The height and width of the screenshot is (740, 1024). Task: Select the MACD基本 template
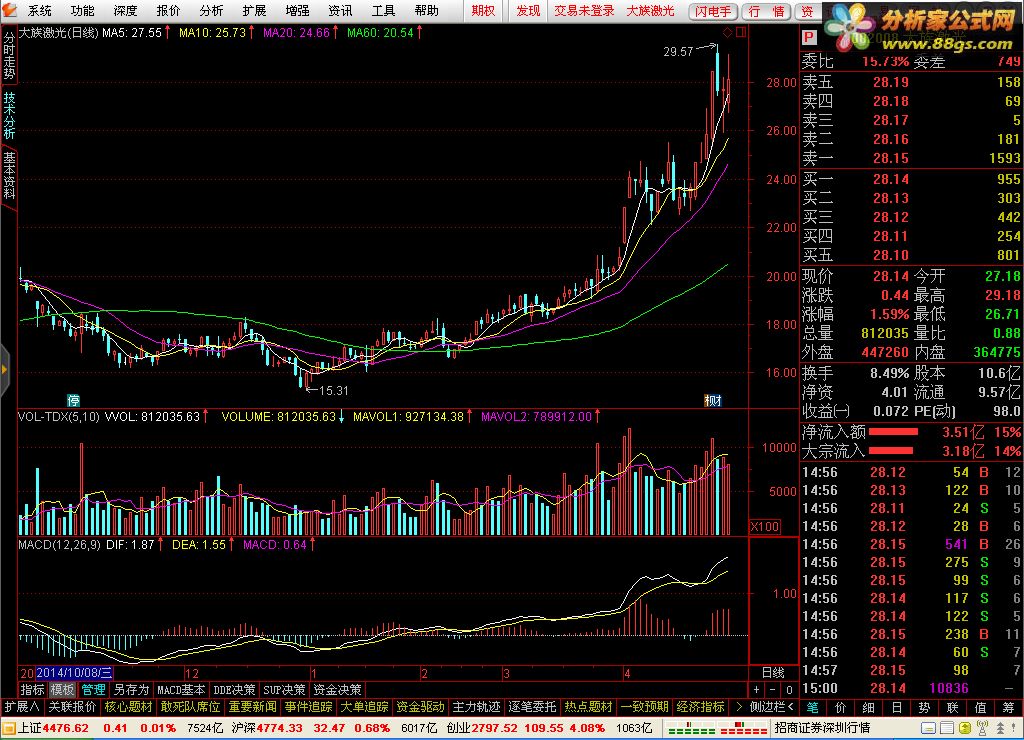pos(181,690)
